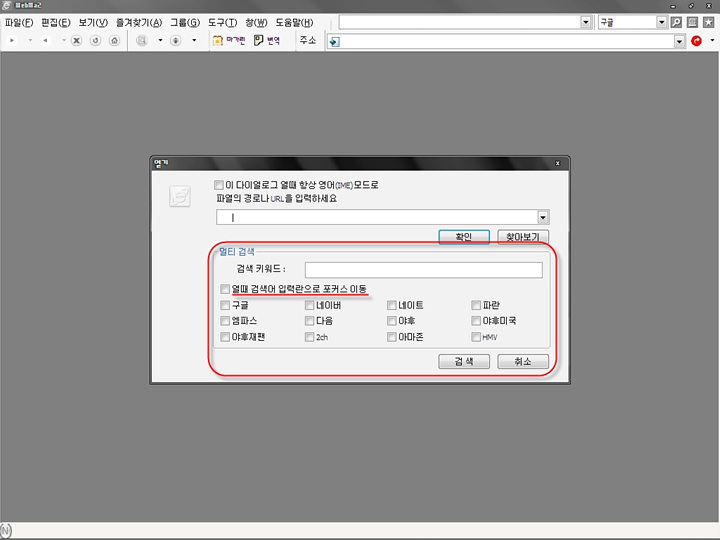Screen dimensions: 720x540
Task: Click the 검색 키워드 input field
Action: point(423,269)
